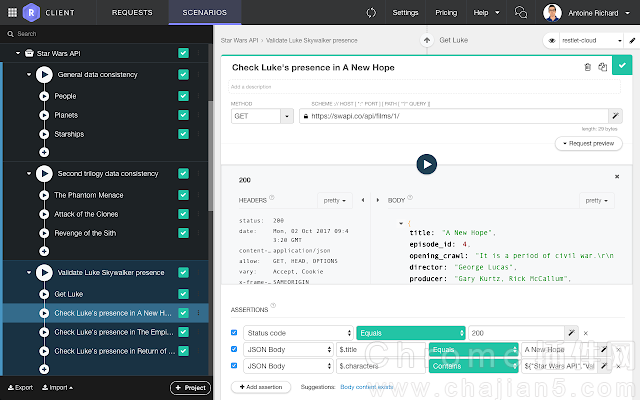The image size is (640, 400).
Task: Run Validate Luke Skywalker presence scenario
Action: coord(44,273)
